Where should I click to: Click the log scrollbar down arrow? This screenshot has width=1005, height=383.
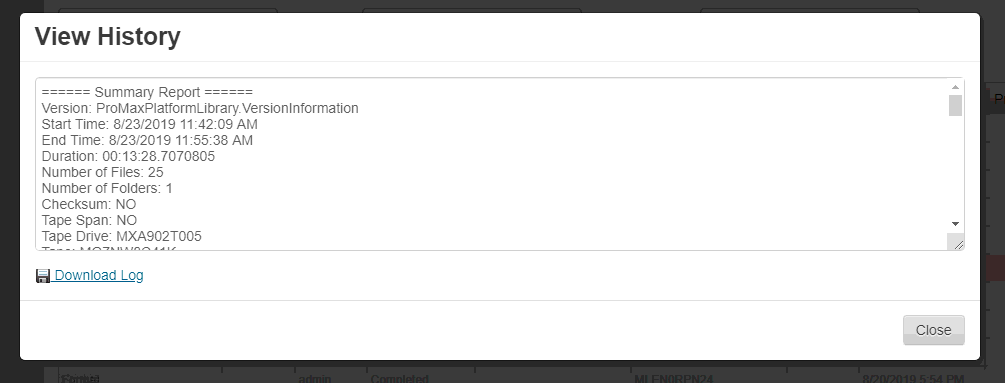click(x=955, y=224)
